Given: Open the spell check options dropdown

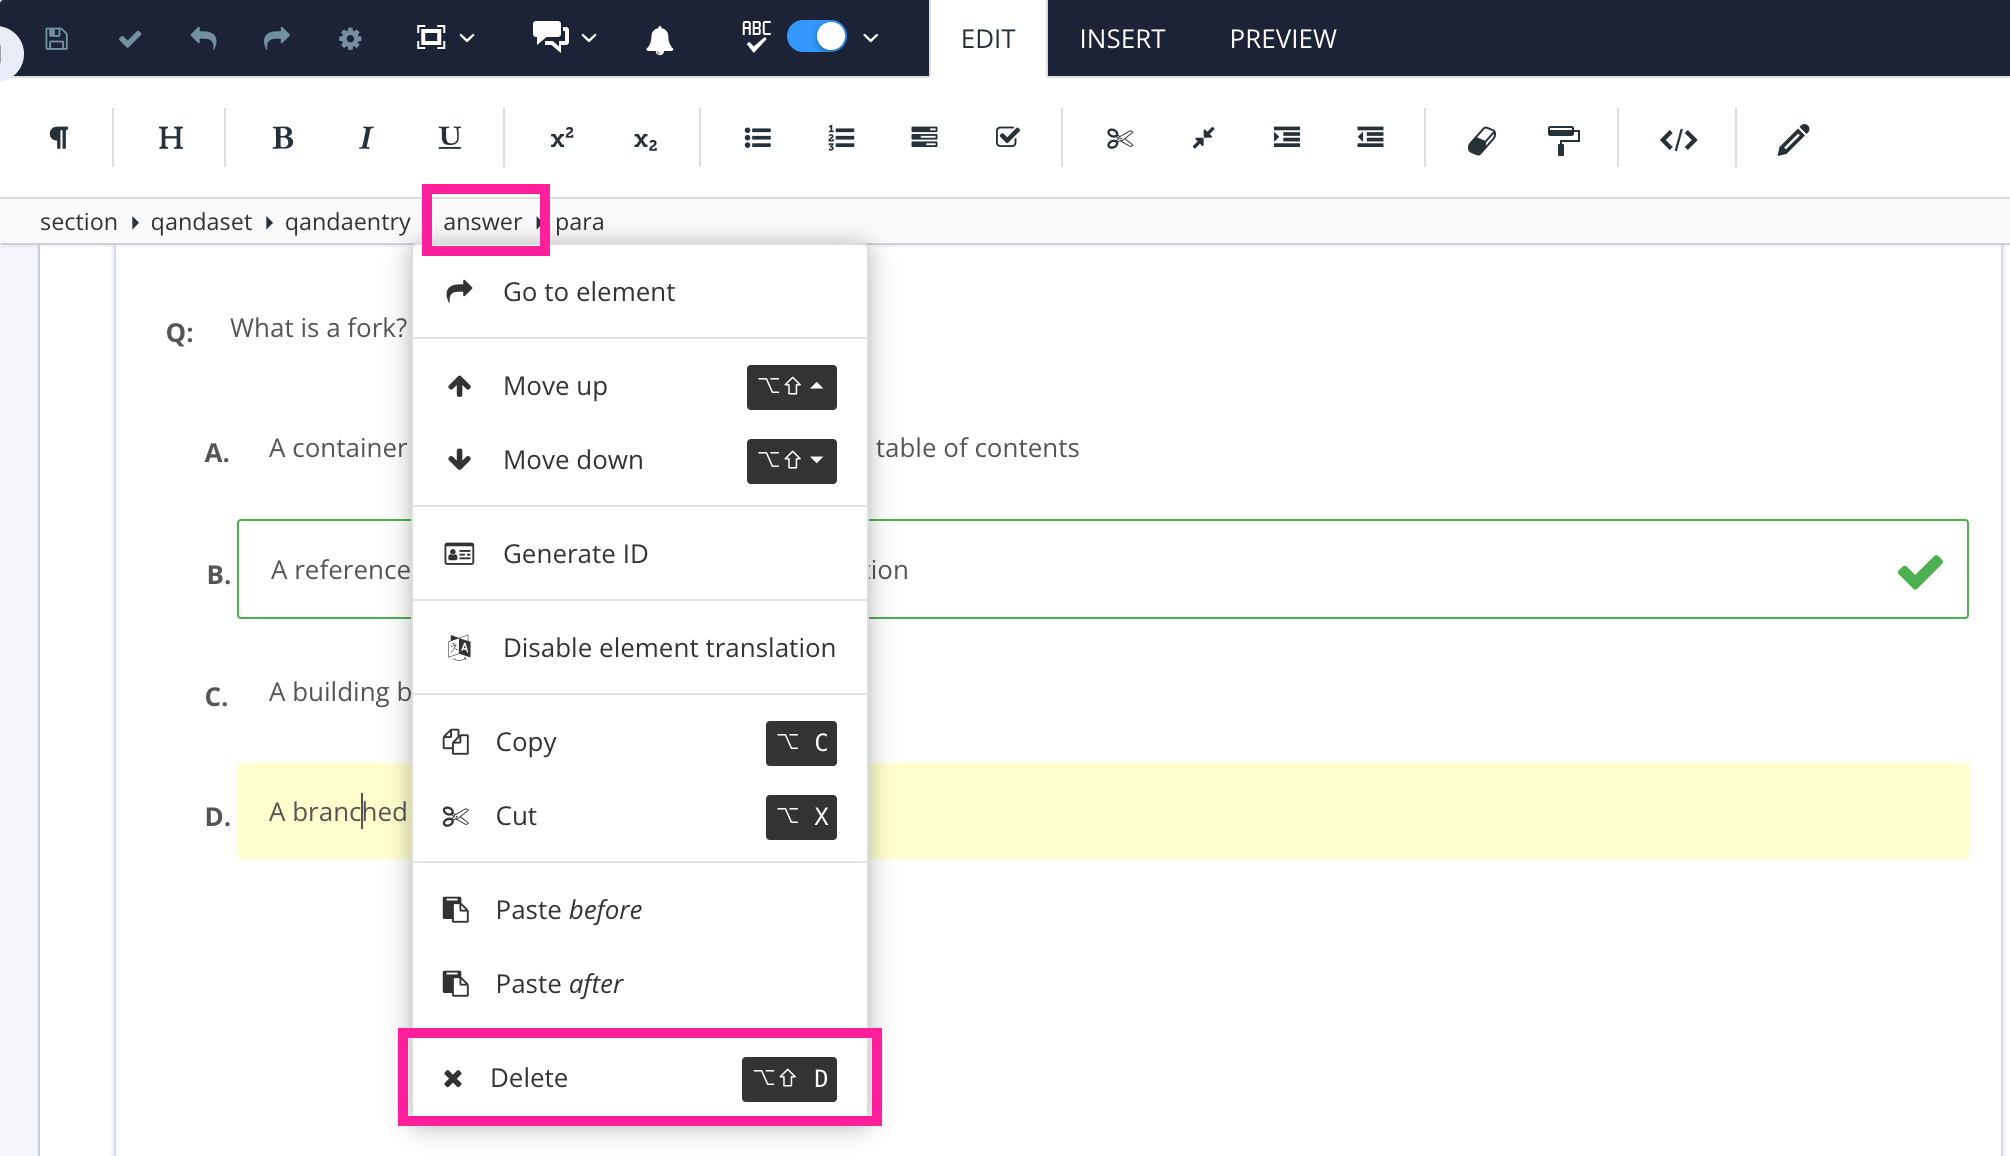Looking at the screenshot, I should [870, 39].
